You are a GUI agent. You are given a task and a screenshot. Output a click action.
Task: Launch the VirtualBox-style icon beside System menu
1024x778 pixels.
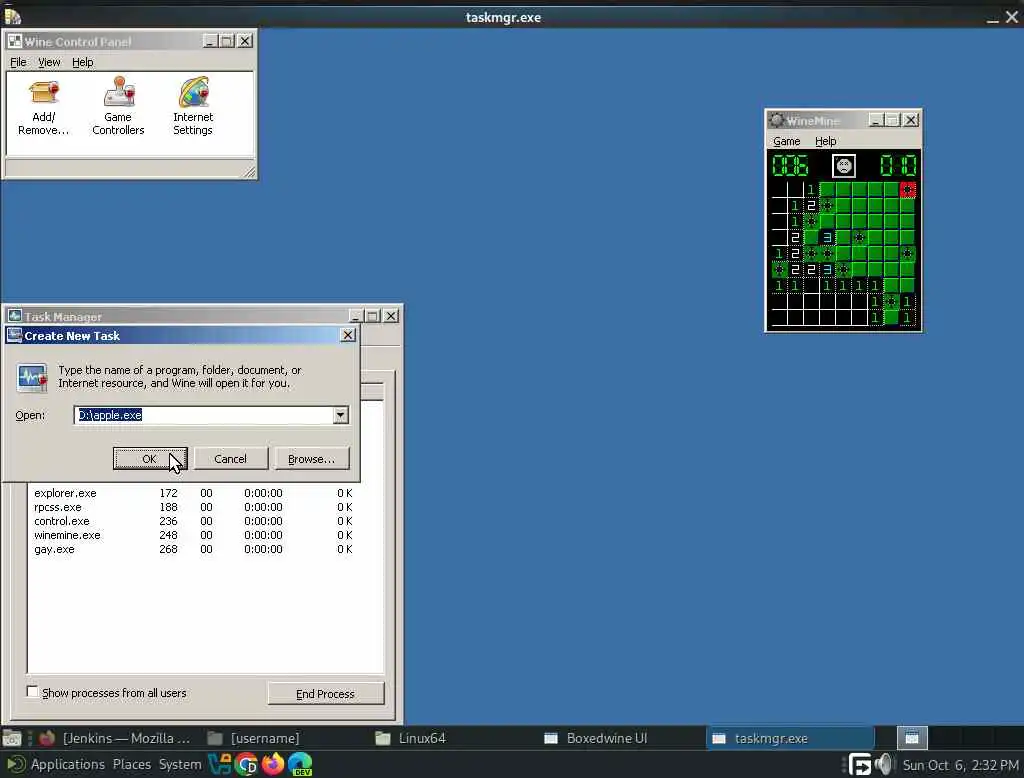point(219,764)
